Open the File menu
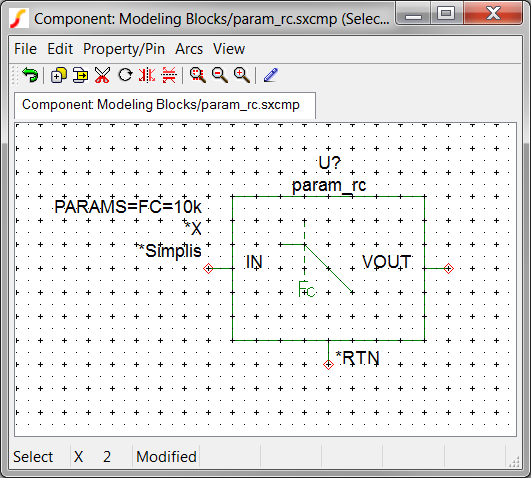The image size is (531, 478). [x=25, y=49]
